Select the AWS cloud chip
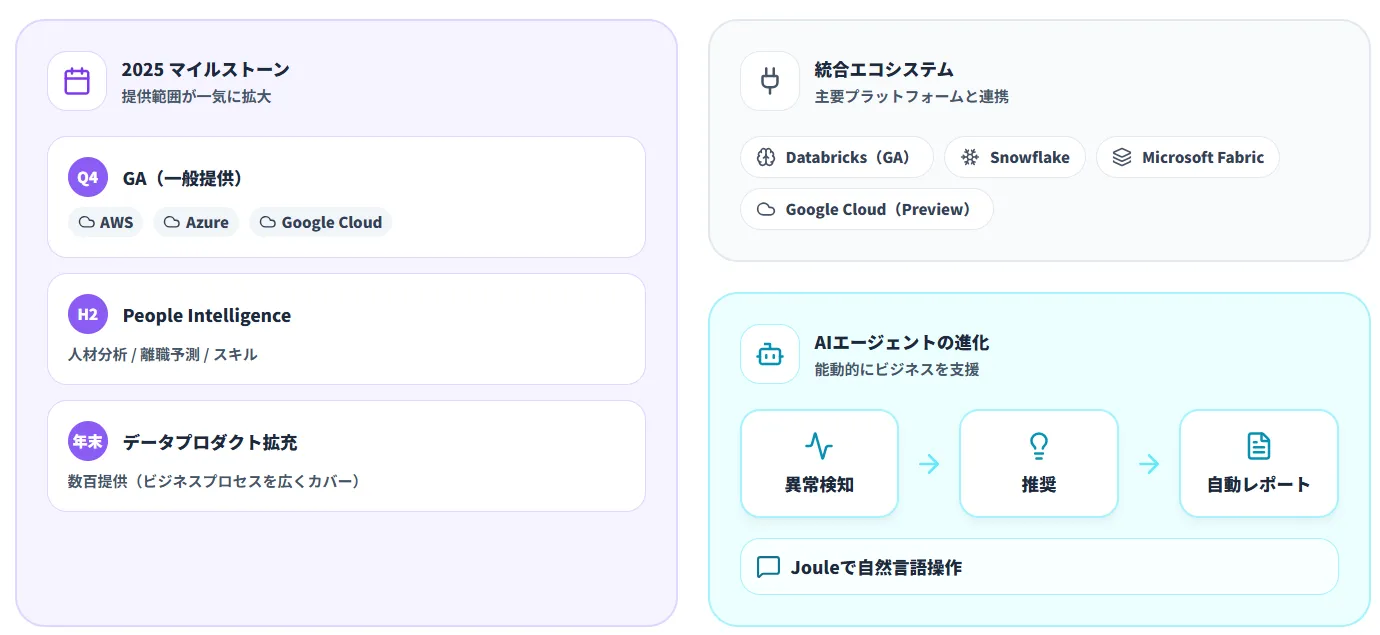 pos(106,222)
